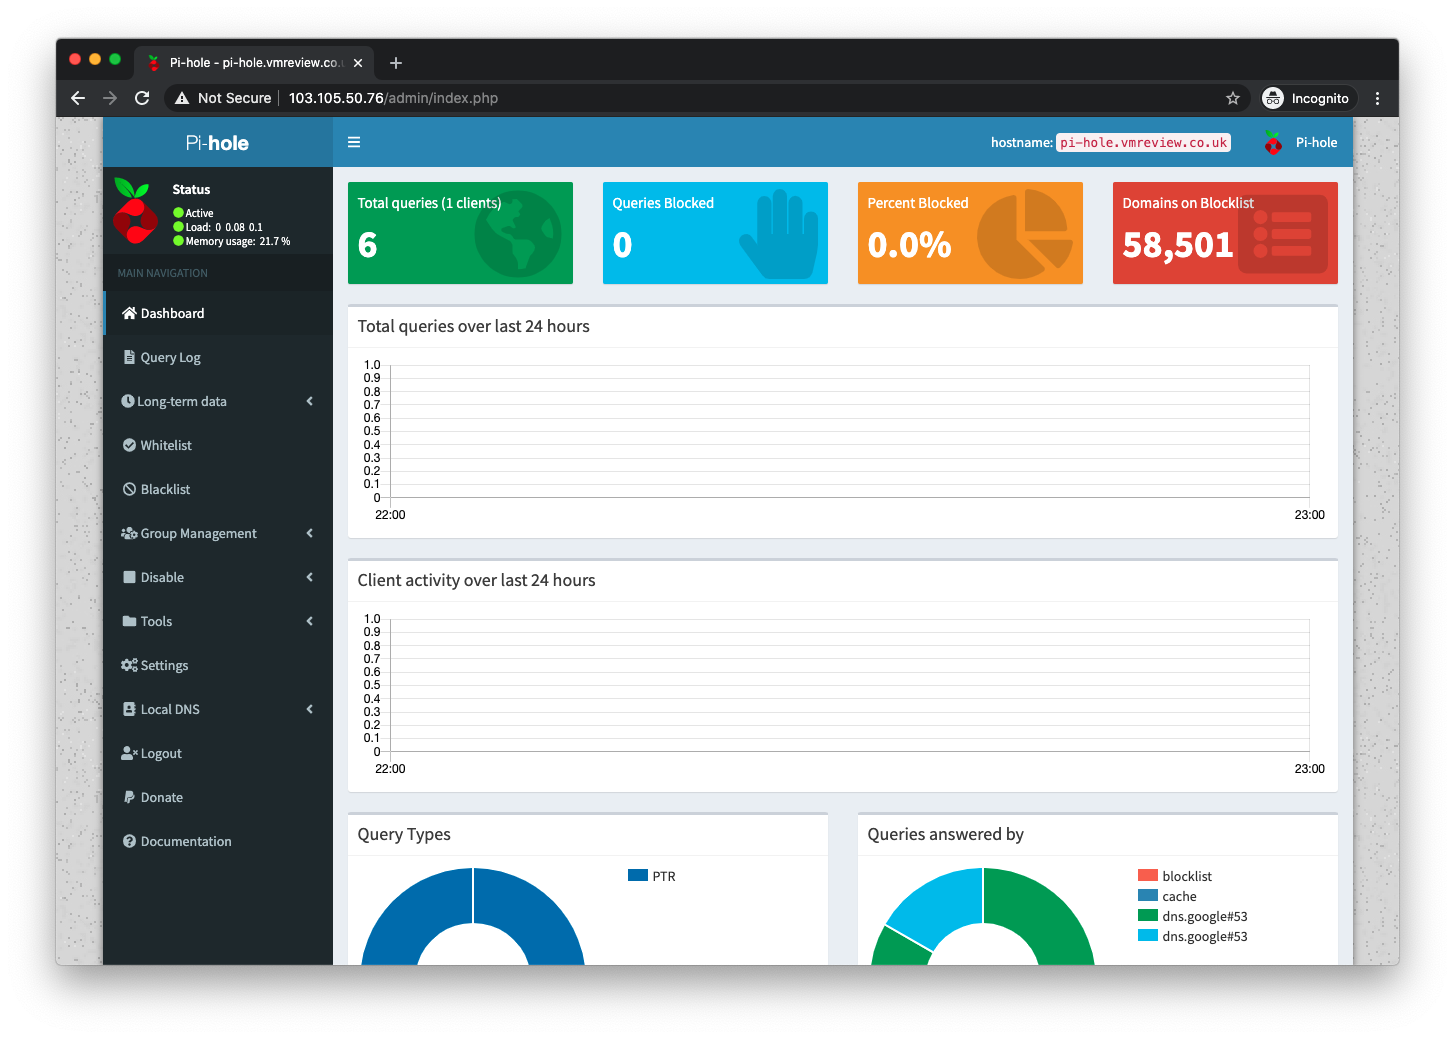Screen dimensions: 1455x1039
Task: Click the Documentation question mark icon
Action: [129, 841]
